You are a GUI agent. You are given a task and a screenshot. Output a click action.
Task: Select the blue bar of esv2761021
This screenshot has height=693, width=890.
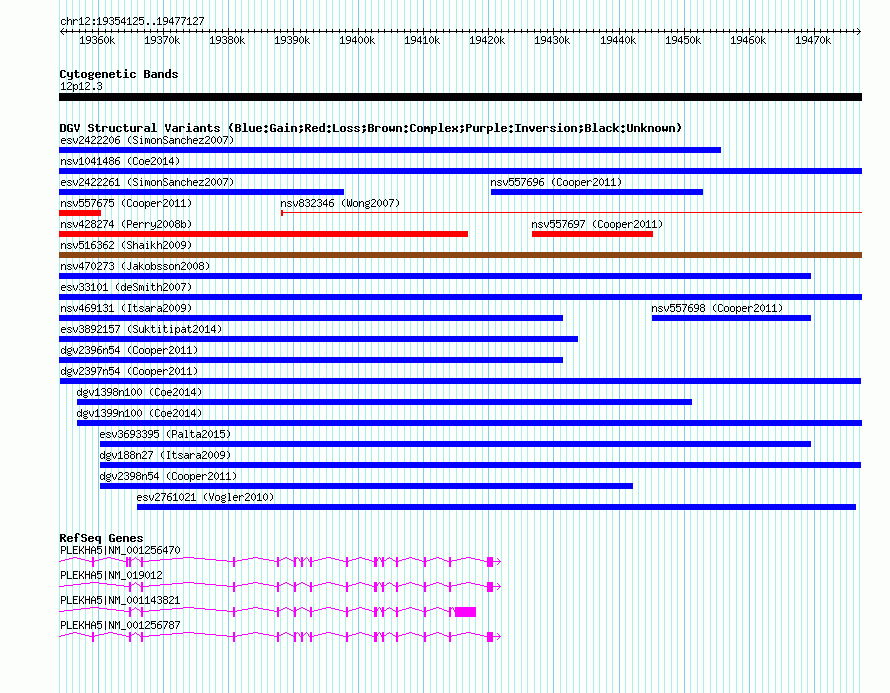click(497, 507)
